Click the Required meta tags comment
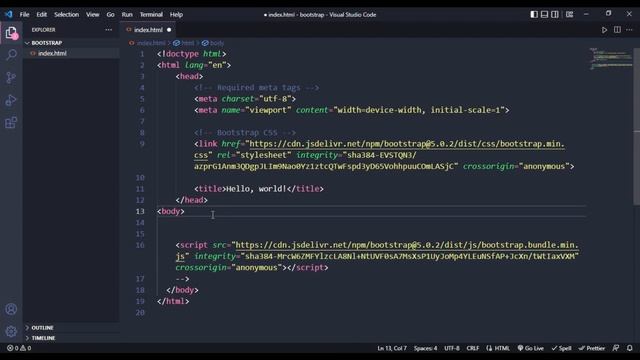The height and width of the screenshot is (360, 640). pyautogui.click(x=257, y=88)
